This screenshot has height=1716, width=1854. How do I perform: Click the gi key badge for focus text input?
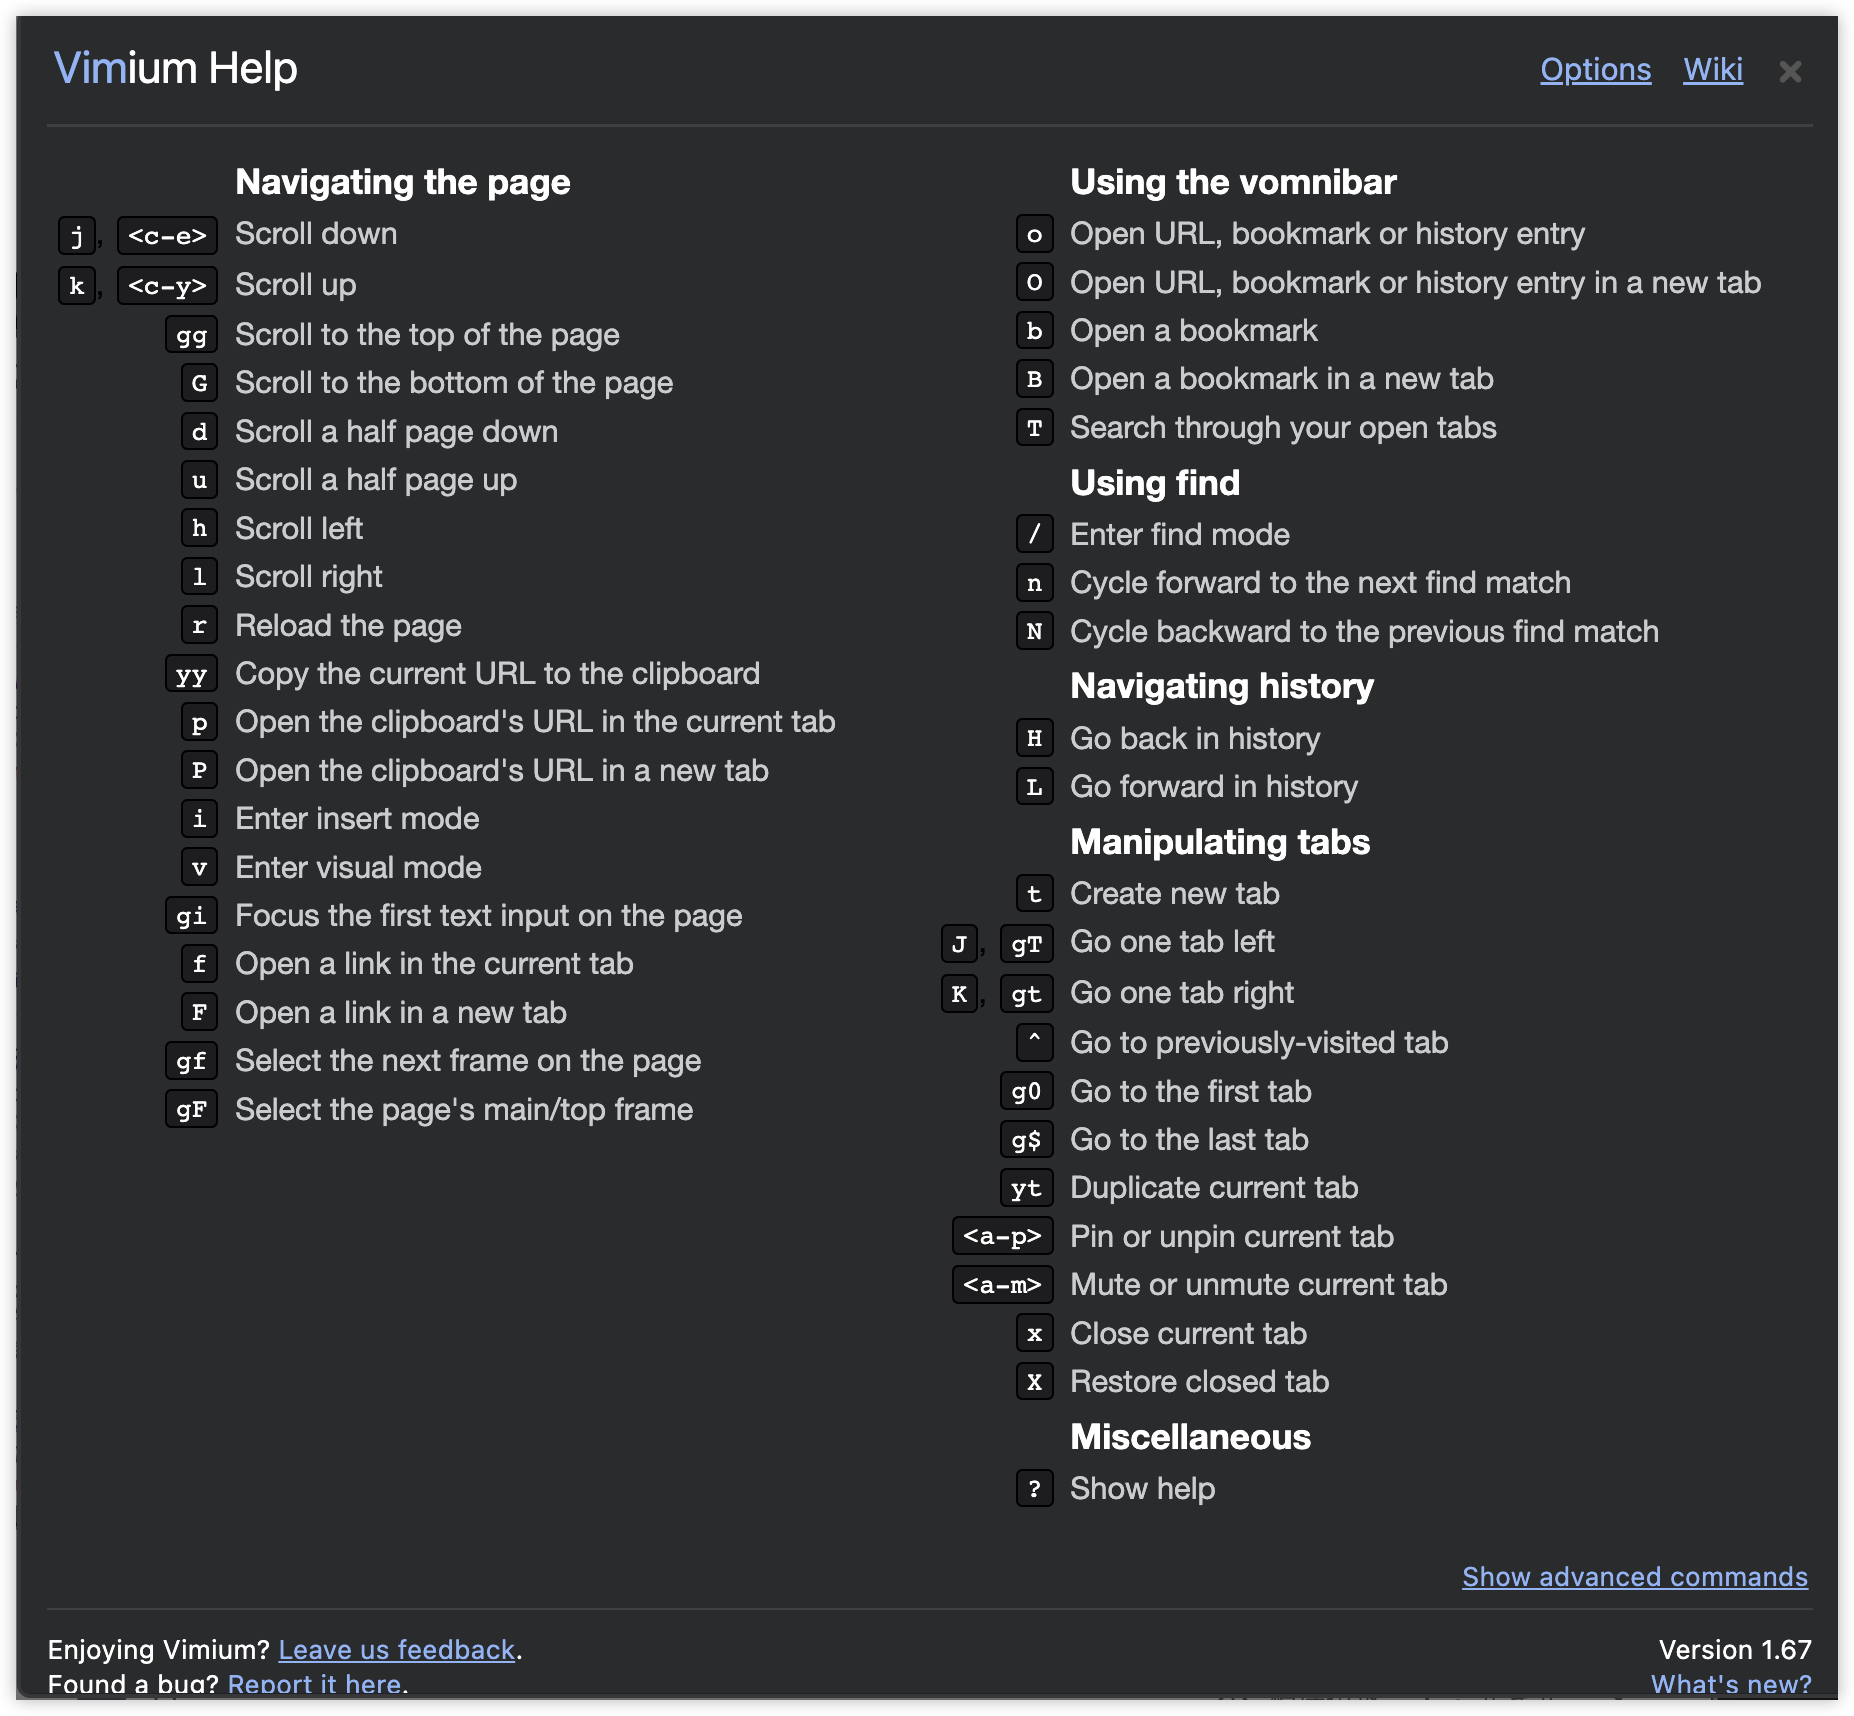pyautogui.click(x=191, y=916)
